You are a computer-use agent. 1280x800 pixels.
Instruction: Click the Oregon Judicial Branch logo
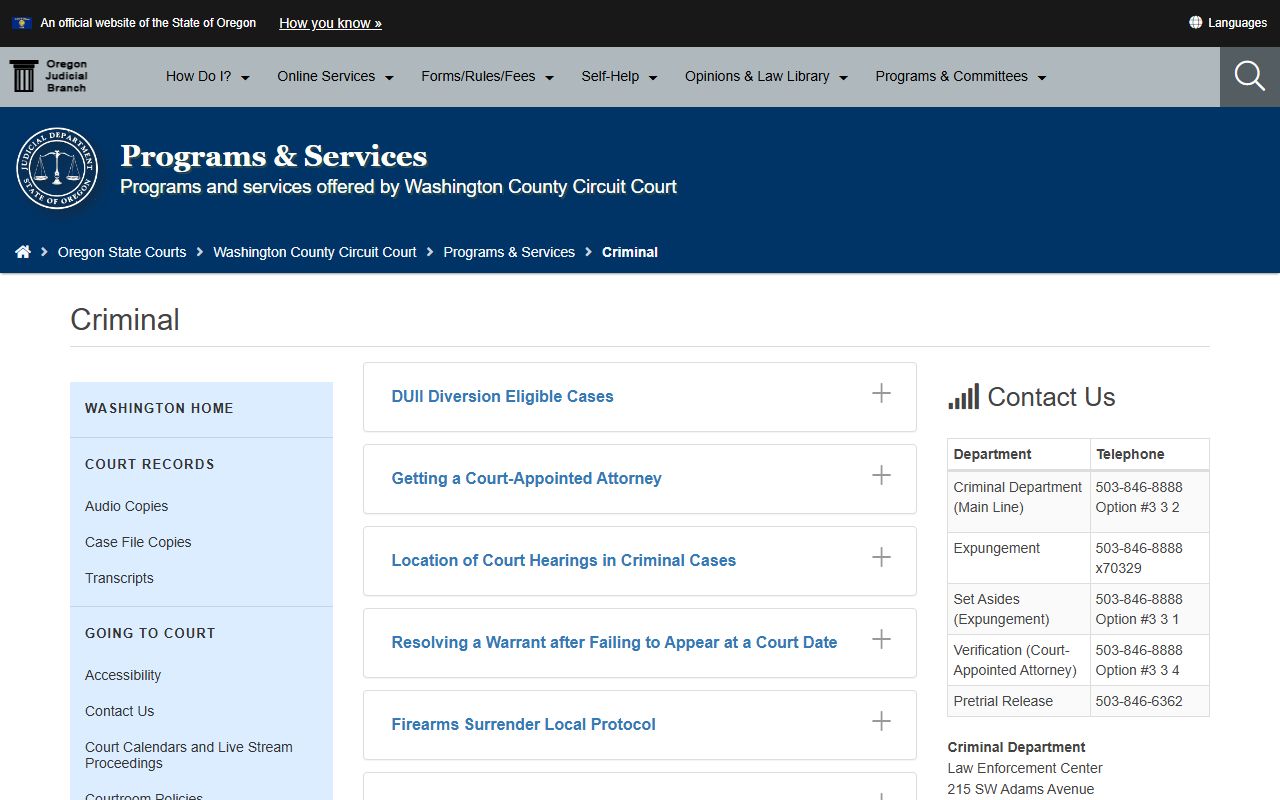49,76
